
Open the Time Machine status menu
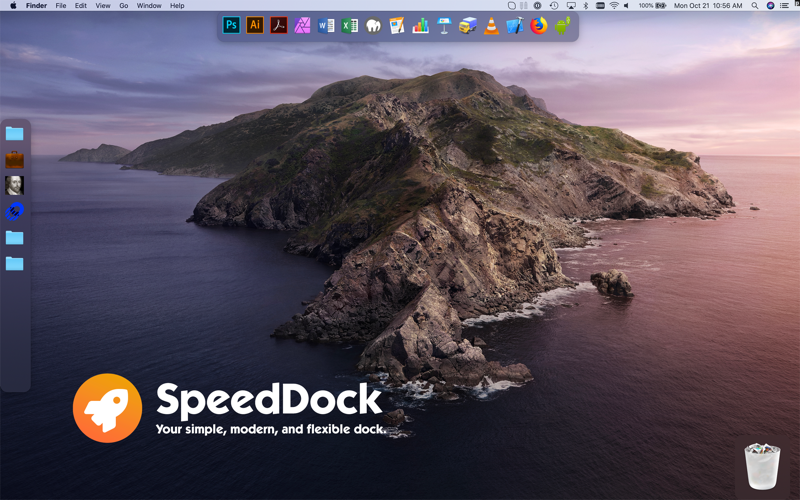(554, 6)
